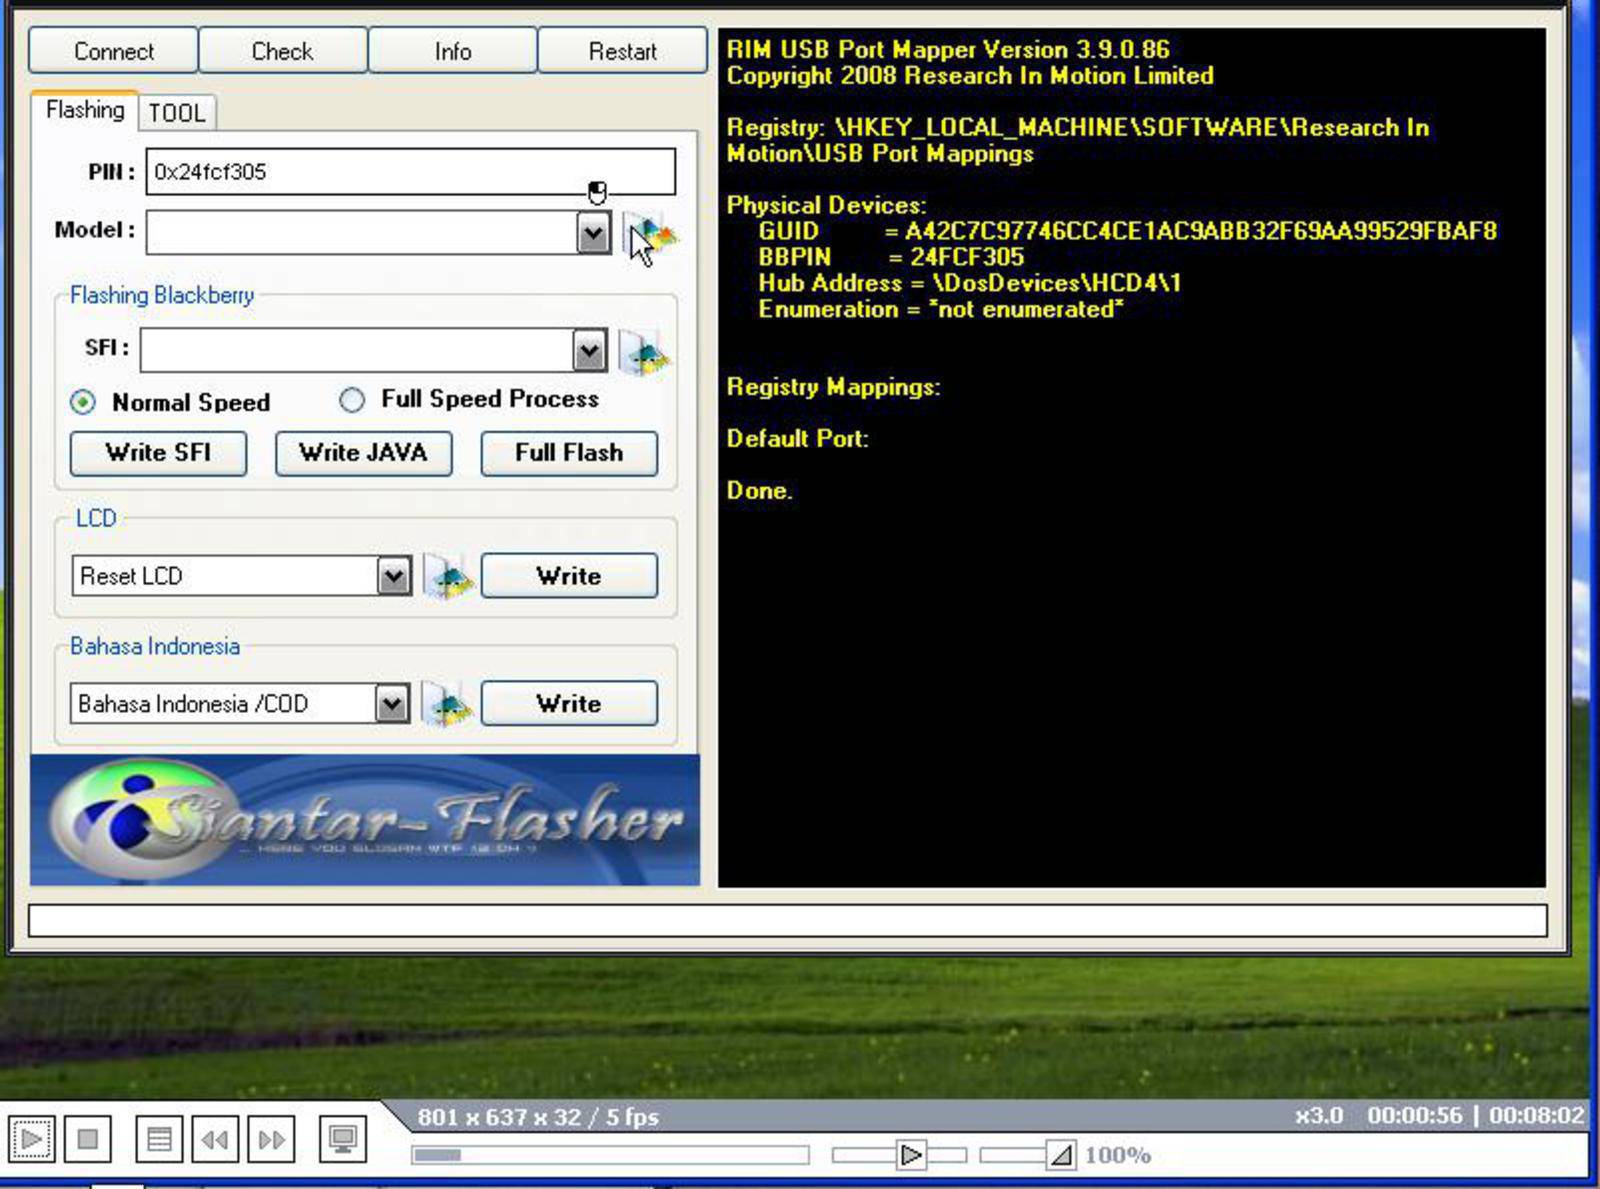1600x1189 pixels.
Task: Click the 'Done.' text in log output
Action: [x=759, y=491]
